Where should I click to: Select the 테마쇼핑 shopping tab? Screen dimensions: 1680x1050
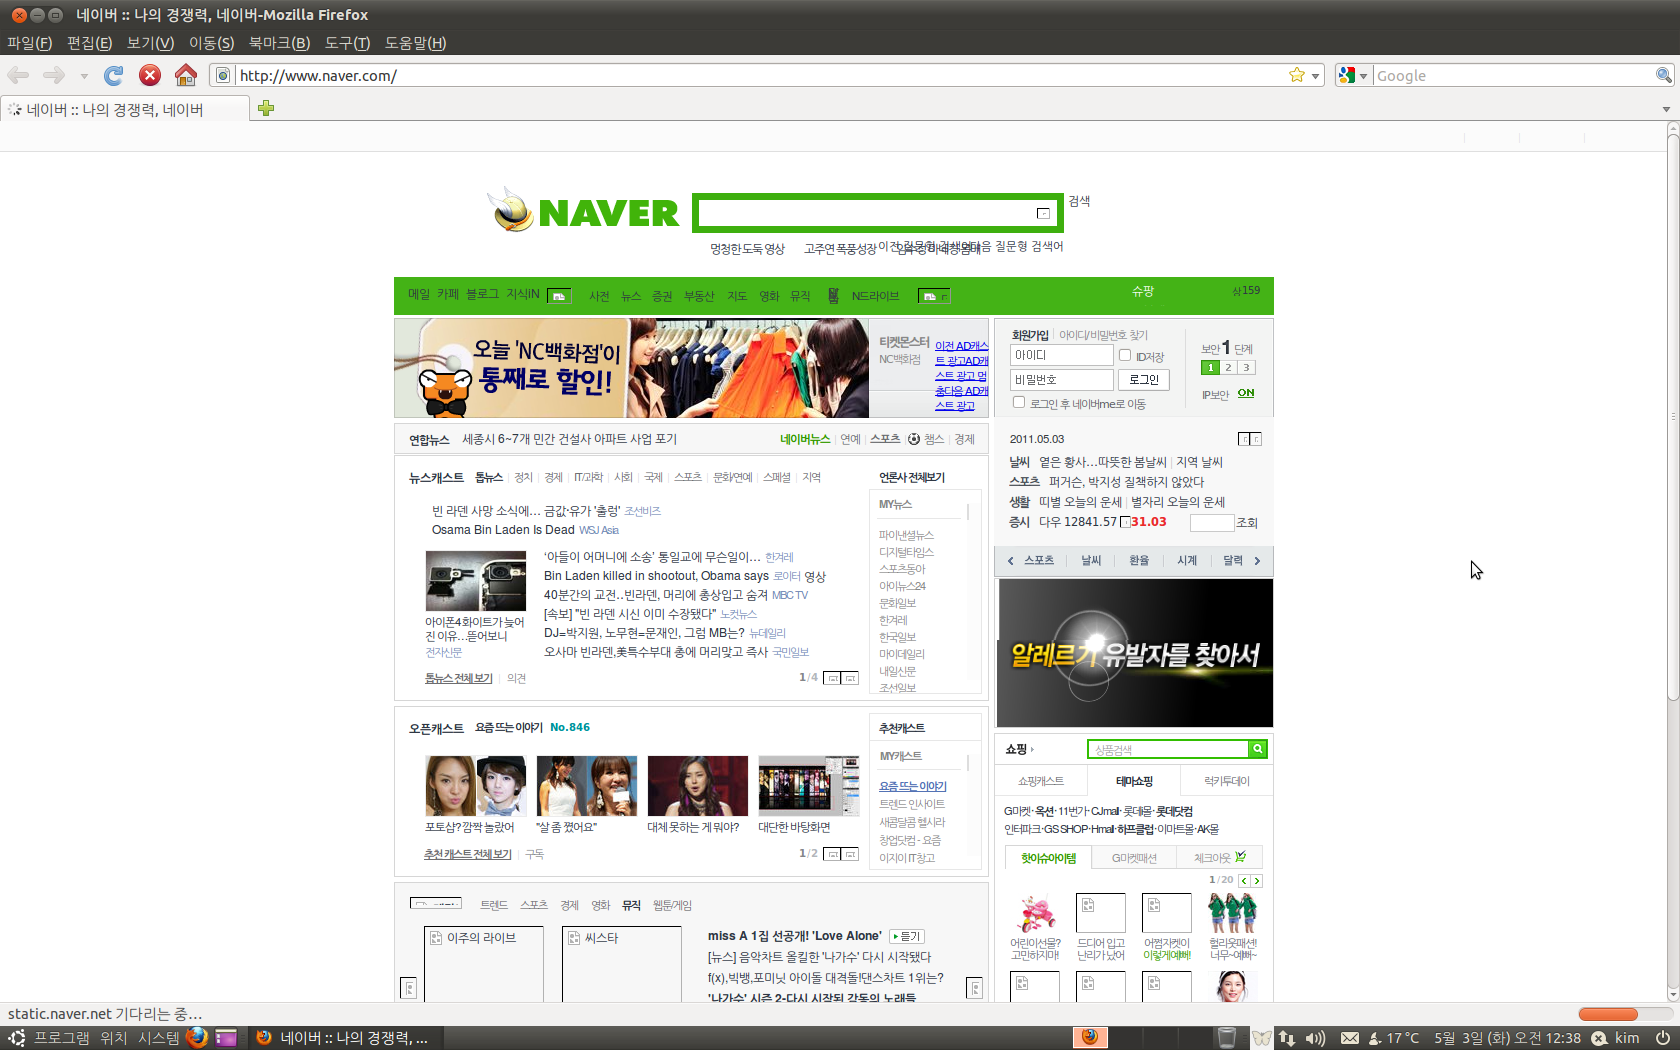pos(1134,781)
